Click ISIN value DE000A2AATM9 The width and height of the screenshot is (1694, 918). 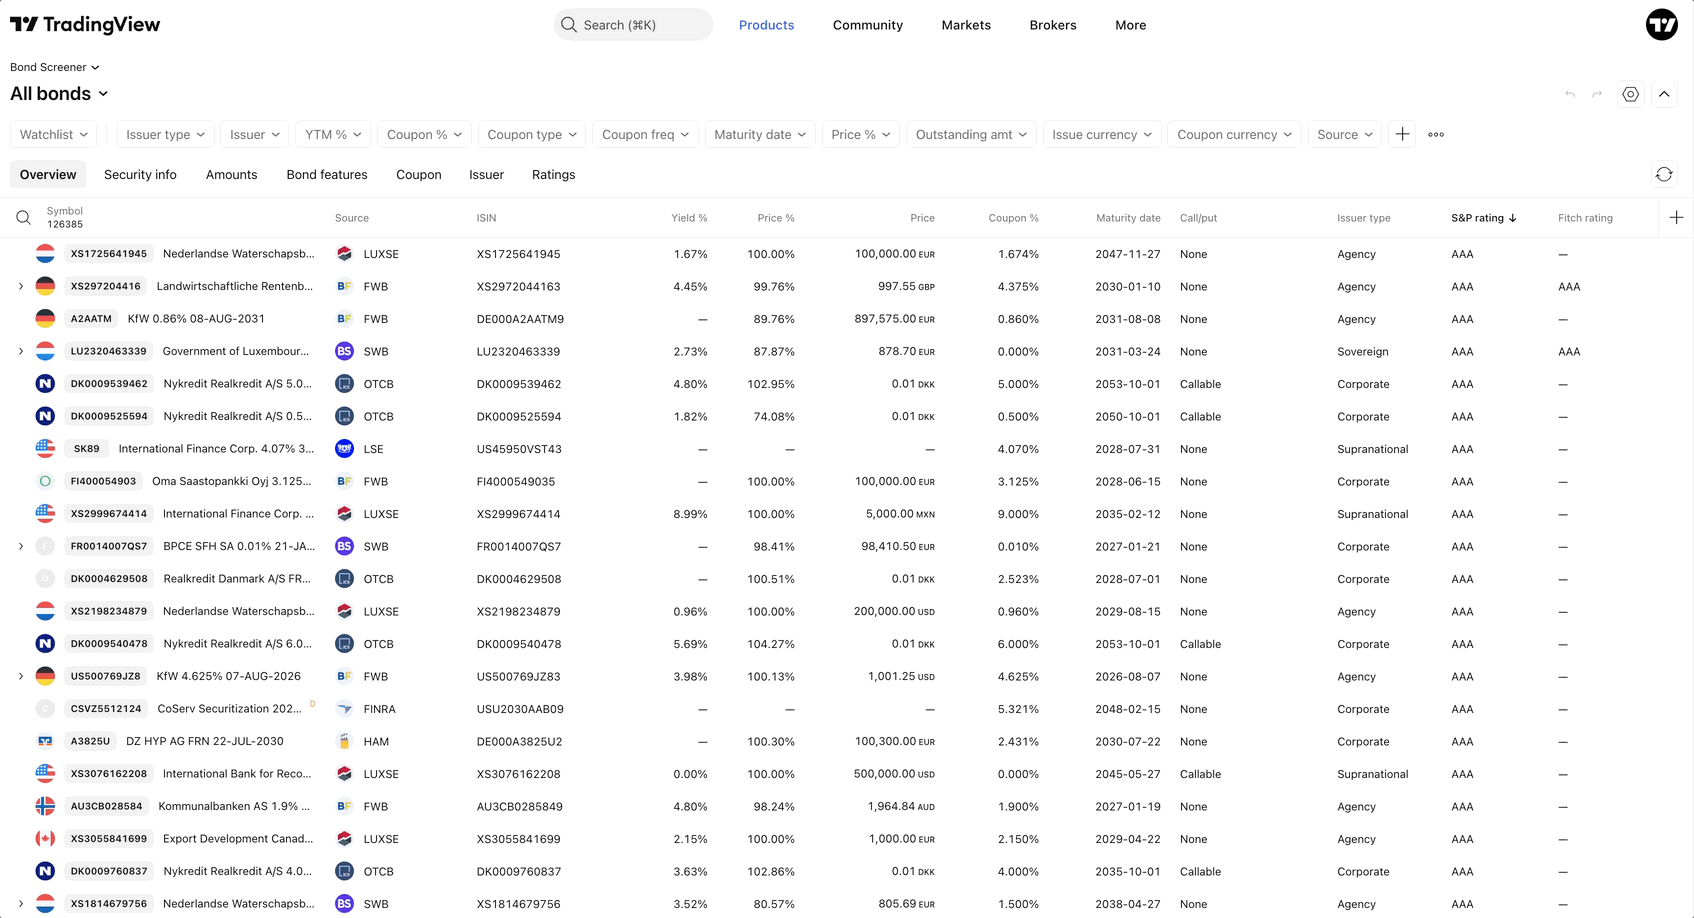point(520,319)
